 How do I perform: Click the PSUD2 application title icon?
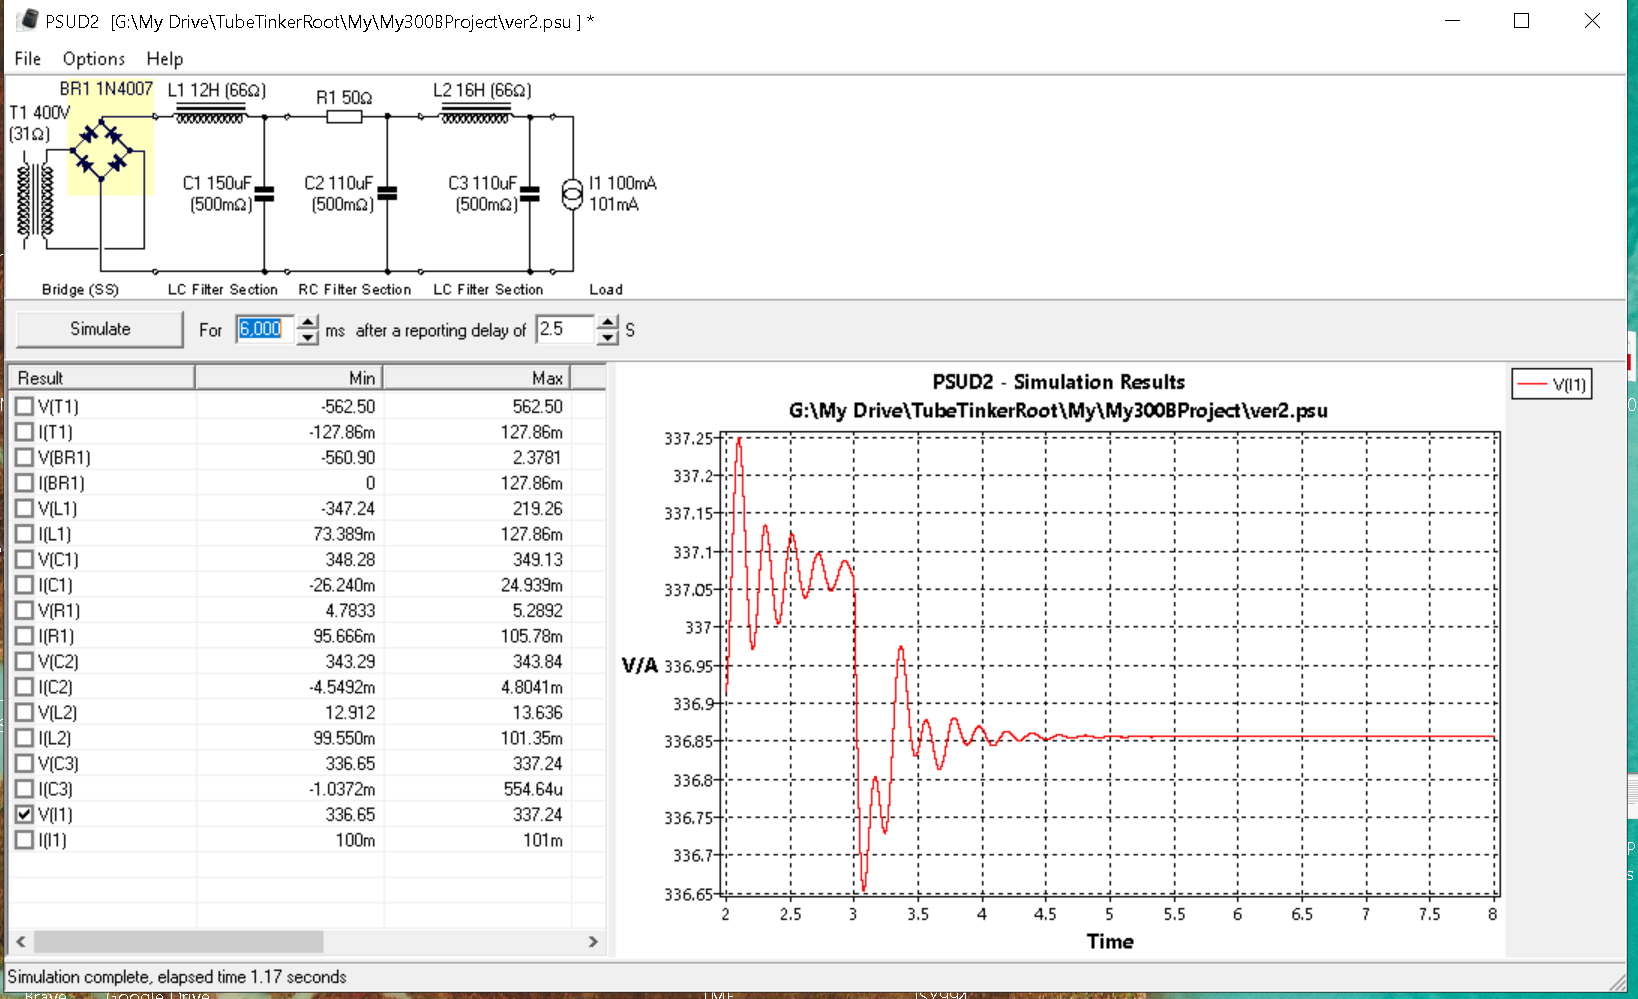[28, 20]
